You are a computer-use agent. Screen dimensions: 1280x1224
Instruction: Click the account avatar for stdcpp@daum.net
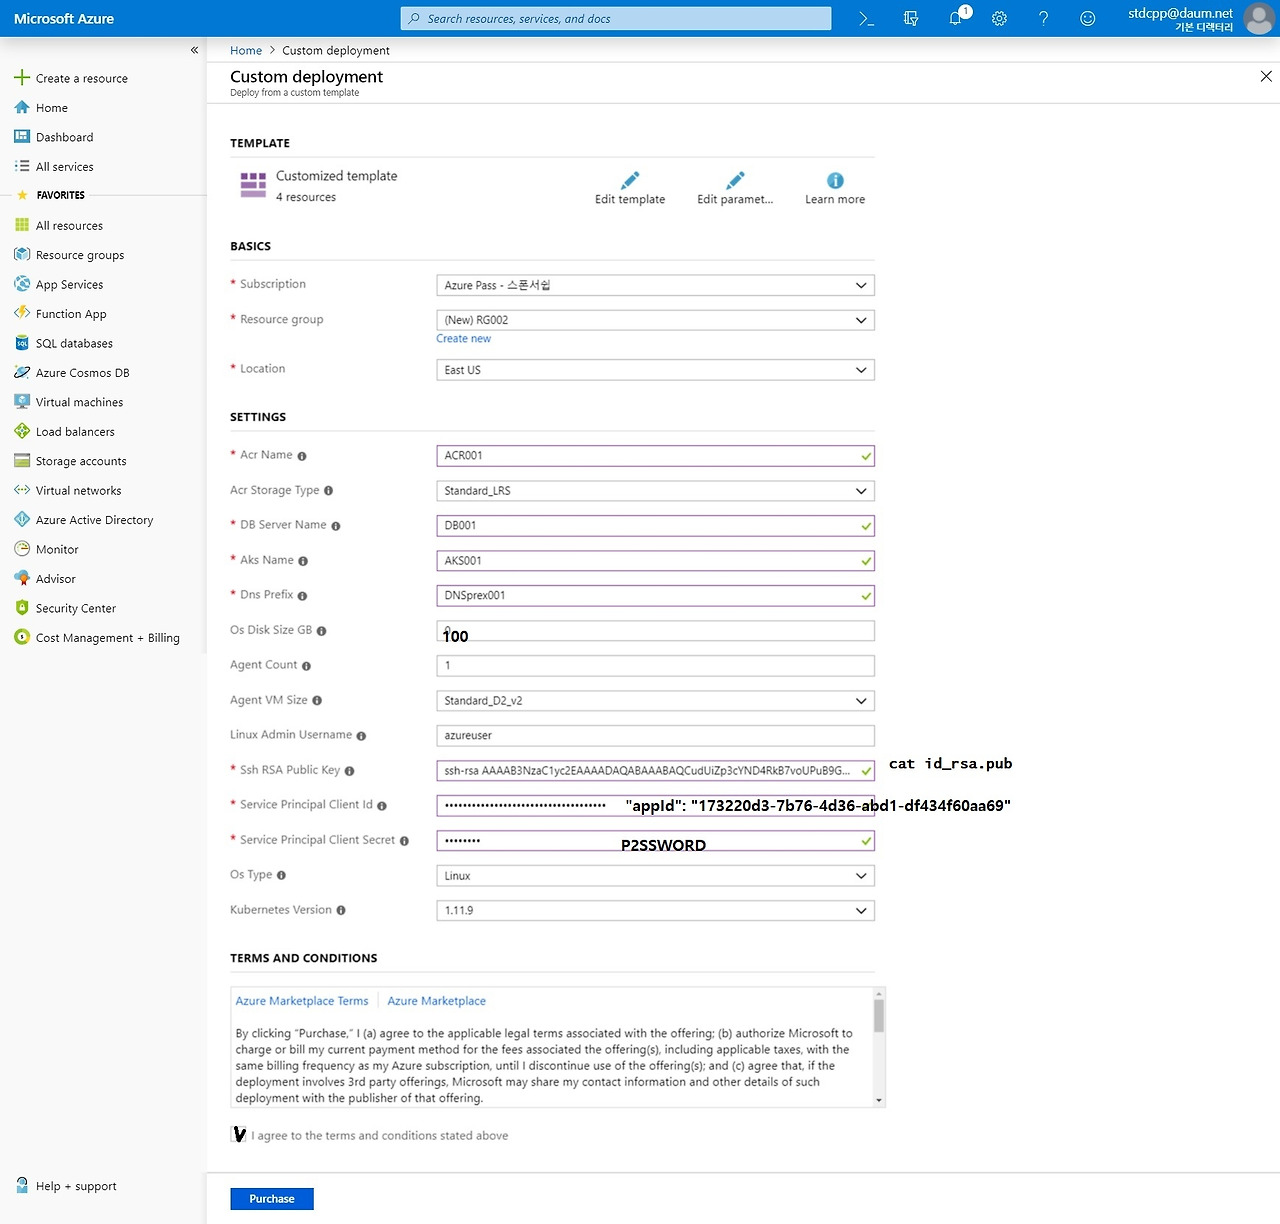1259,19
